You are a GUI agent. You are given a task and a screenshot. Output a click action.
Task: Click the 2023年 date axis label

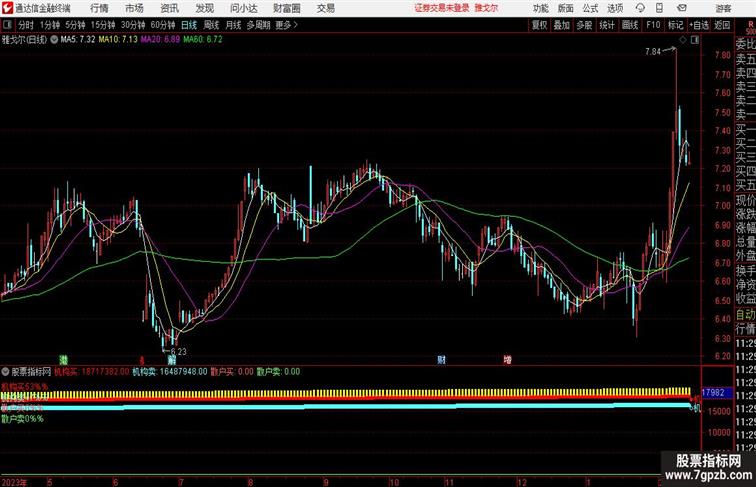[x=14, y=482]
